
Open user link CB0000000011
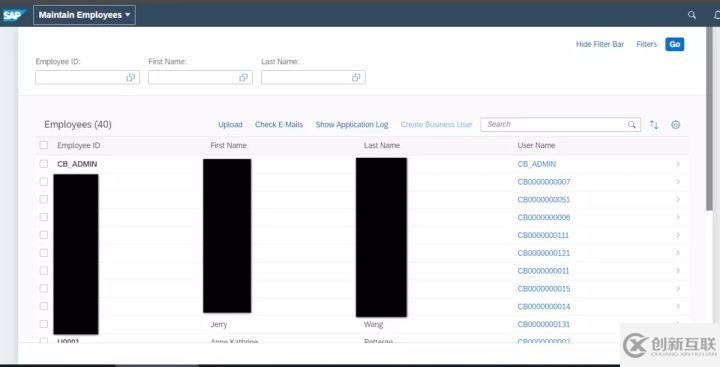point(543,271)
